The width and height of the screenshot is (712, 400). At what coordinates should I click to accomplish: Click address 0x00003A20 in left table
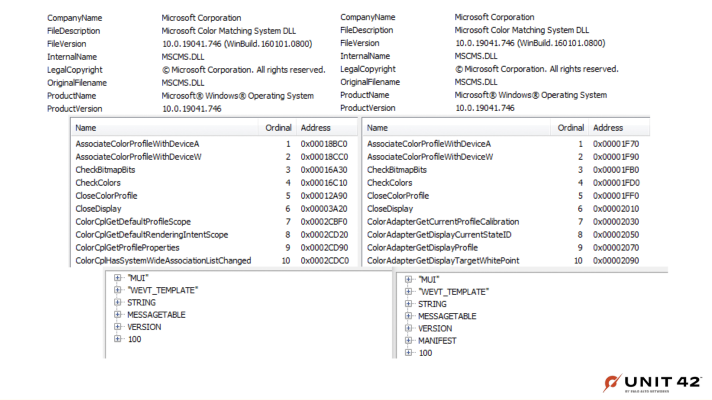tap(324, 209)
